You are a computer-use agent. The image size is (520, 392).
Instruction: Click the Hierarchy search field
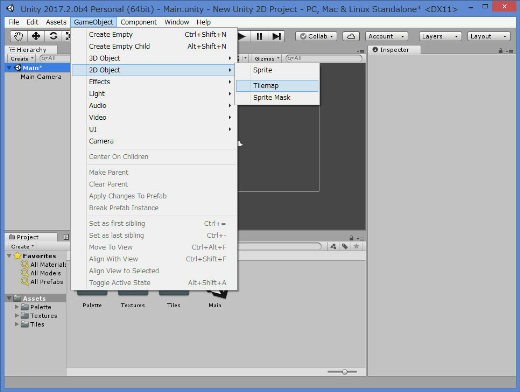pos(53,58)
